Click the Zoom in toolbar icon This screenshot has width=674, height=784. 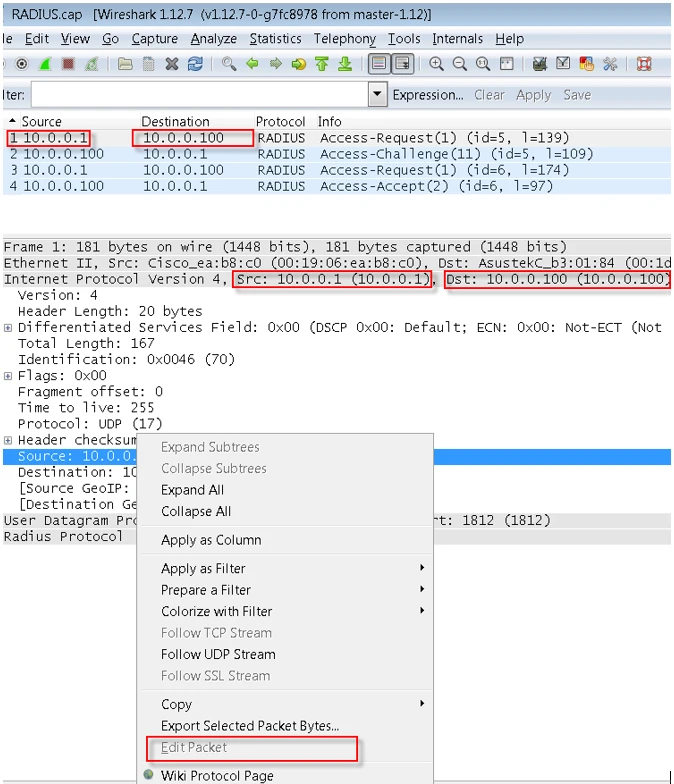[437, 64]
